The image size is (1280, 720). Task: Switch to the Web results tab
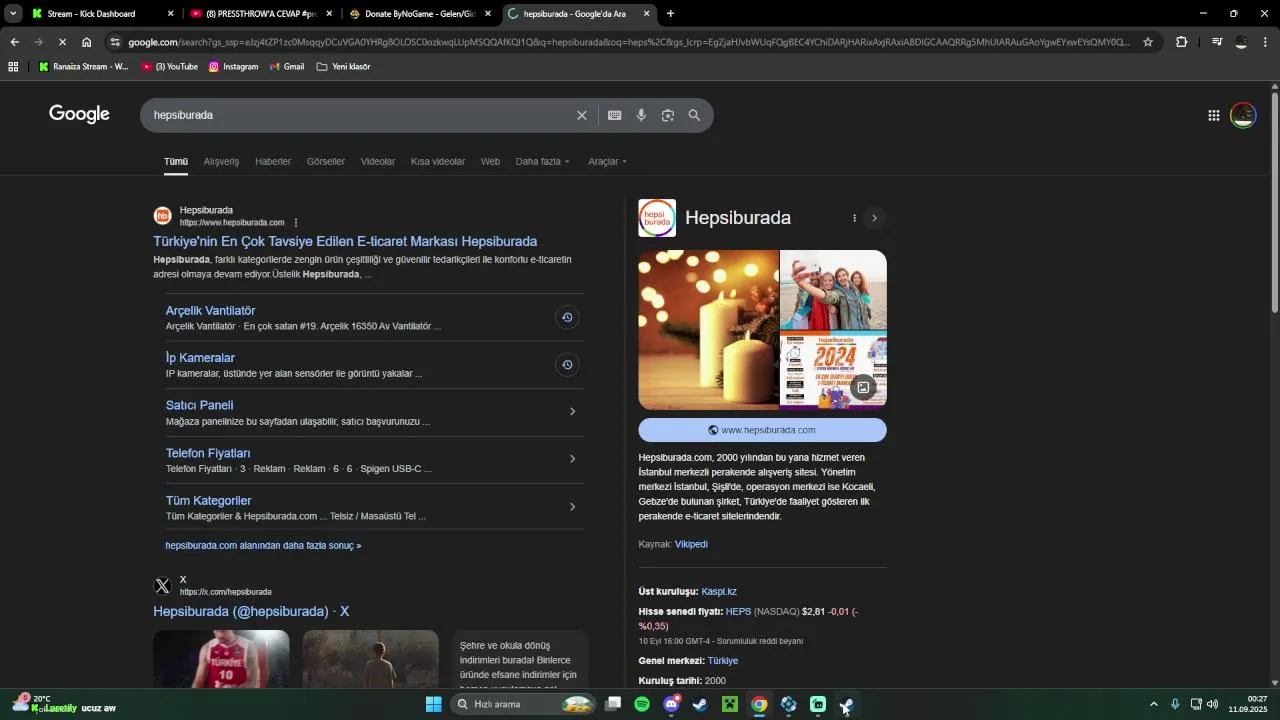tap(490, 161)
